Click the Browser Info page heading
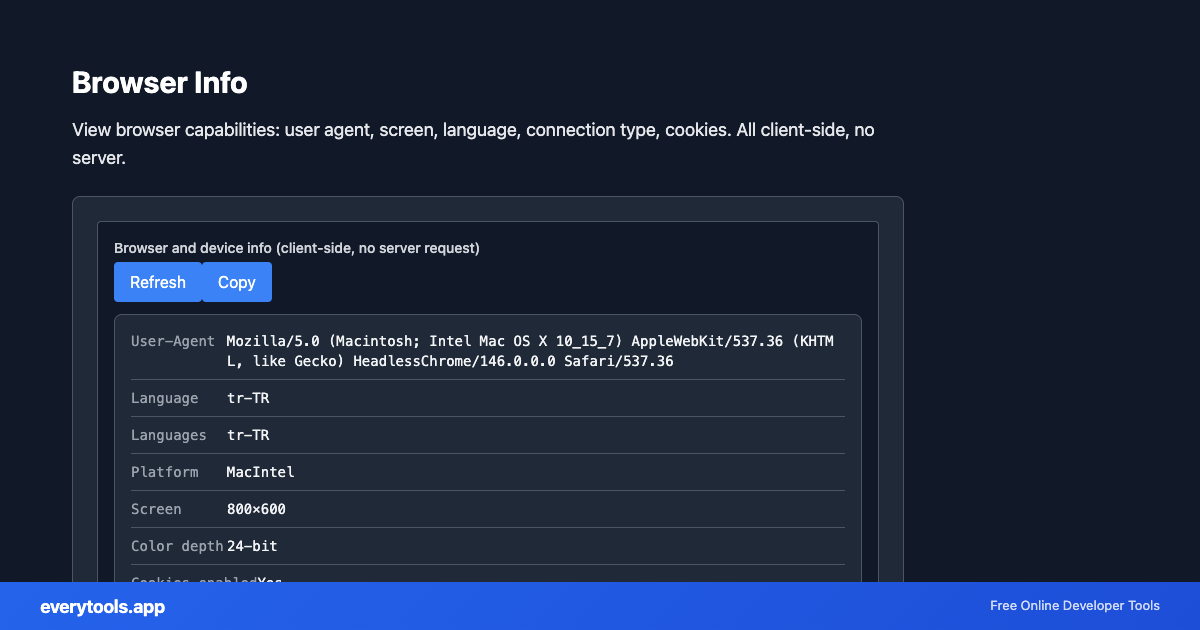 click(x=159, y=84)
